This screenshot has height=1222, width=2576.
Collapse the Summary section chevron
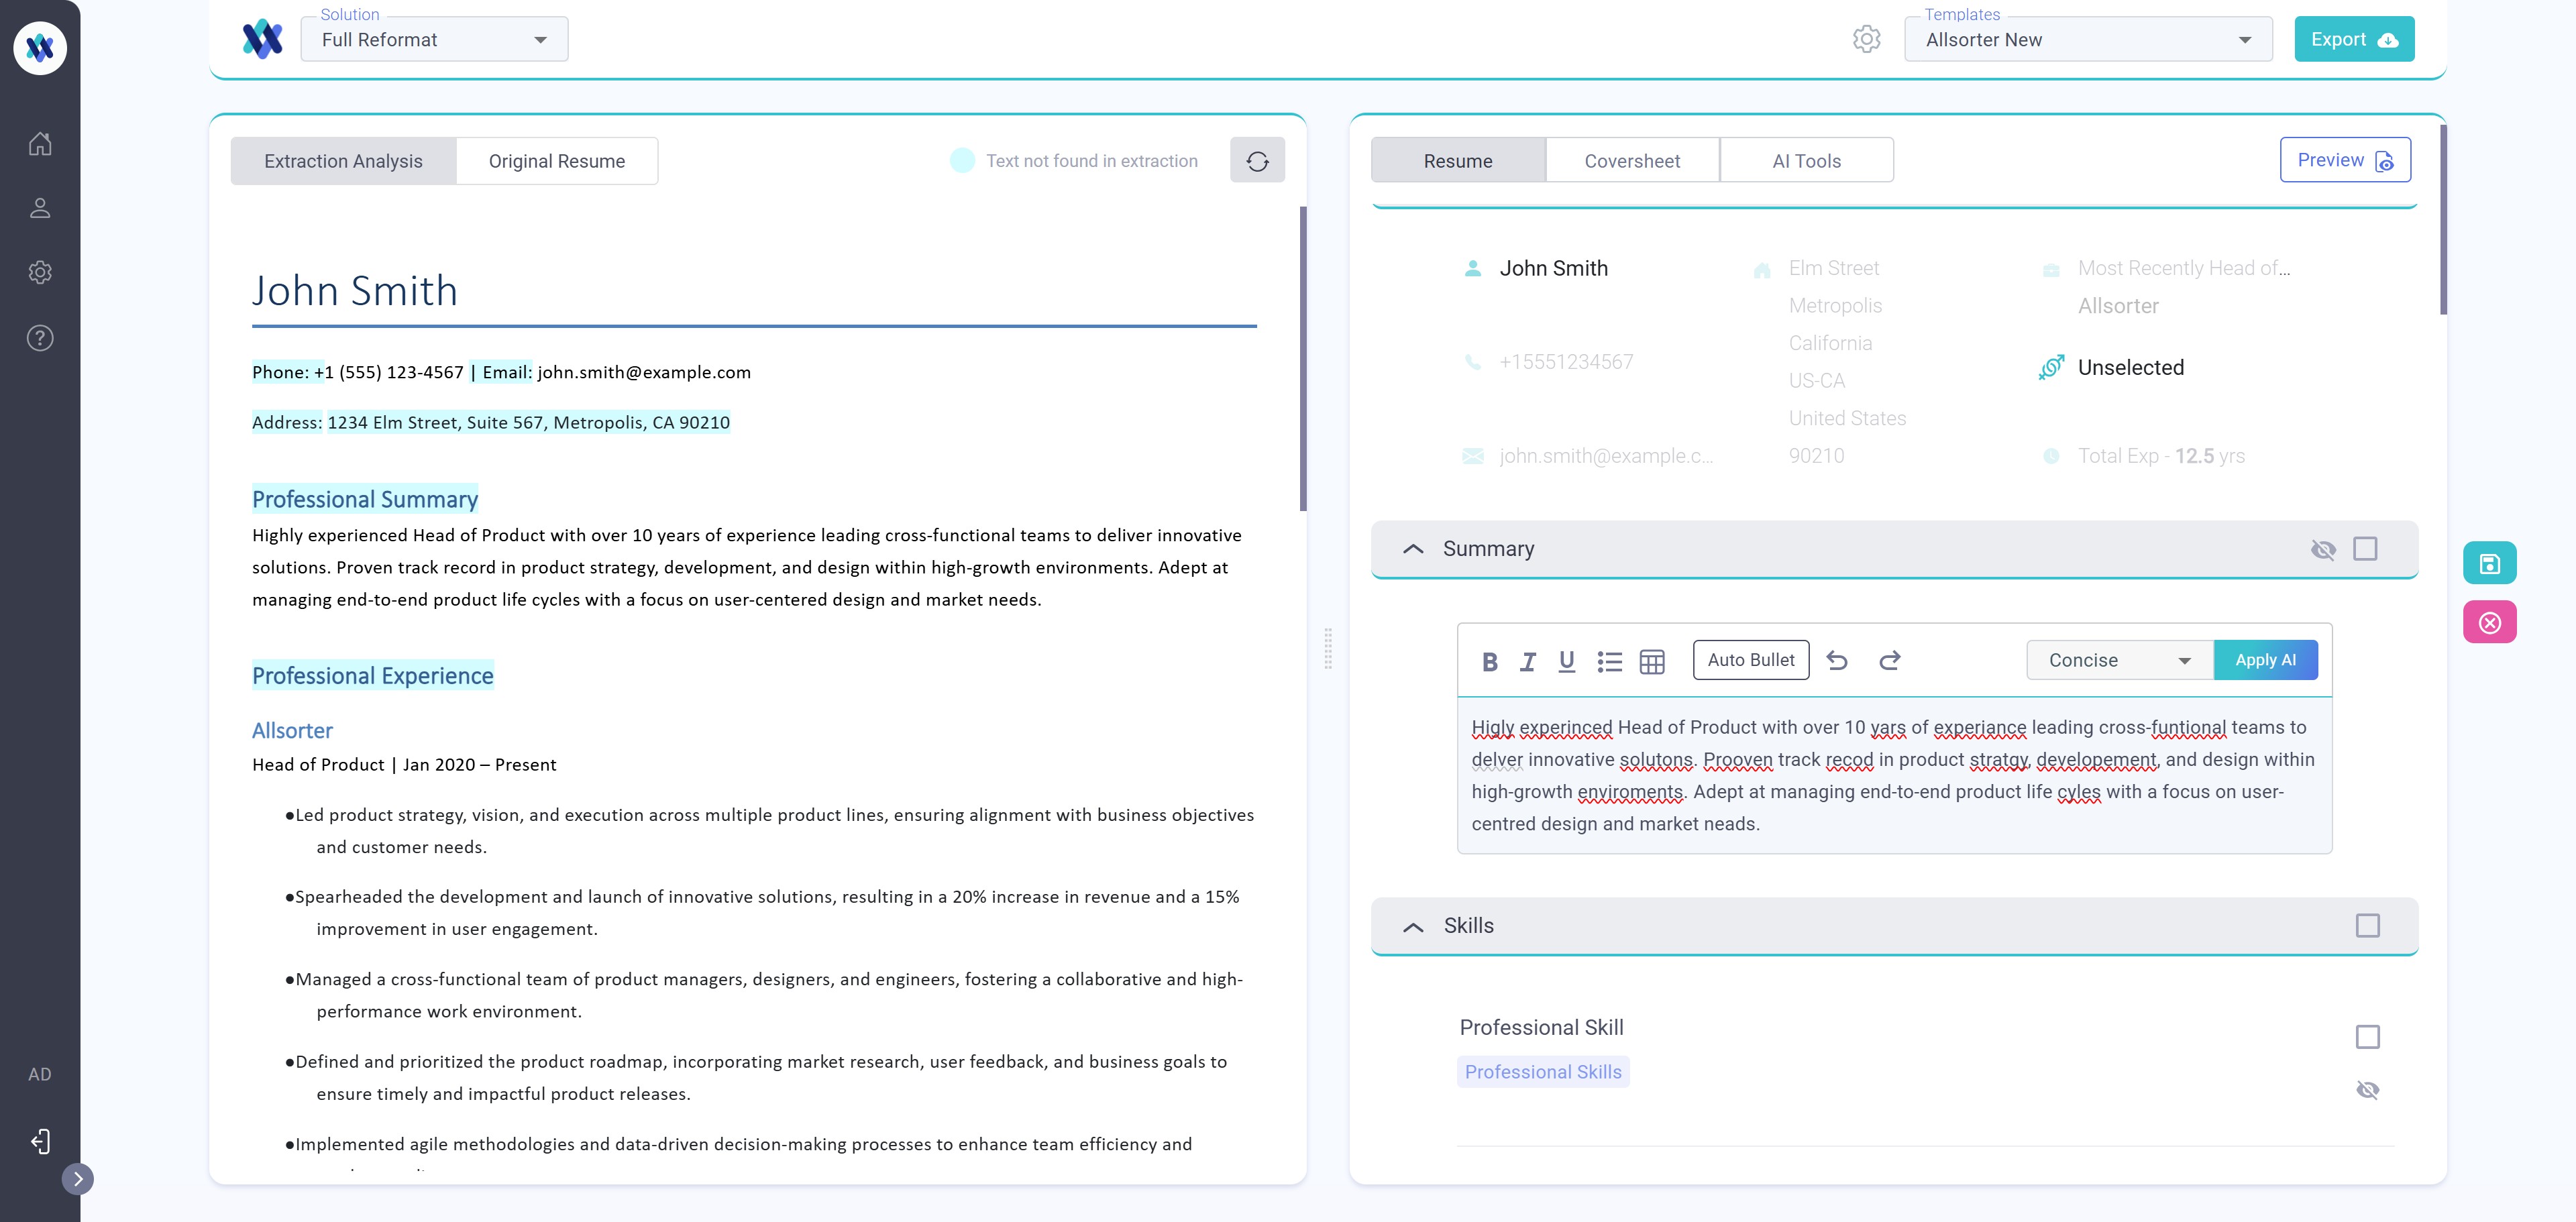point(1413,549)
